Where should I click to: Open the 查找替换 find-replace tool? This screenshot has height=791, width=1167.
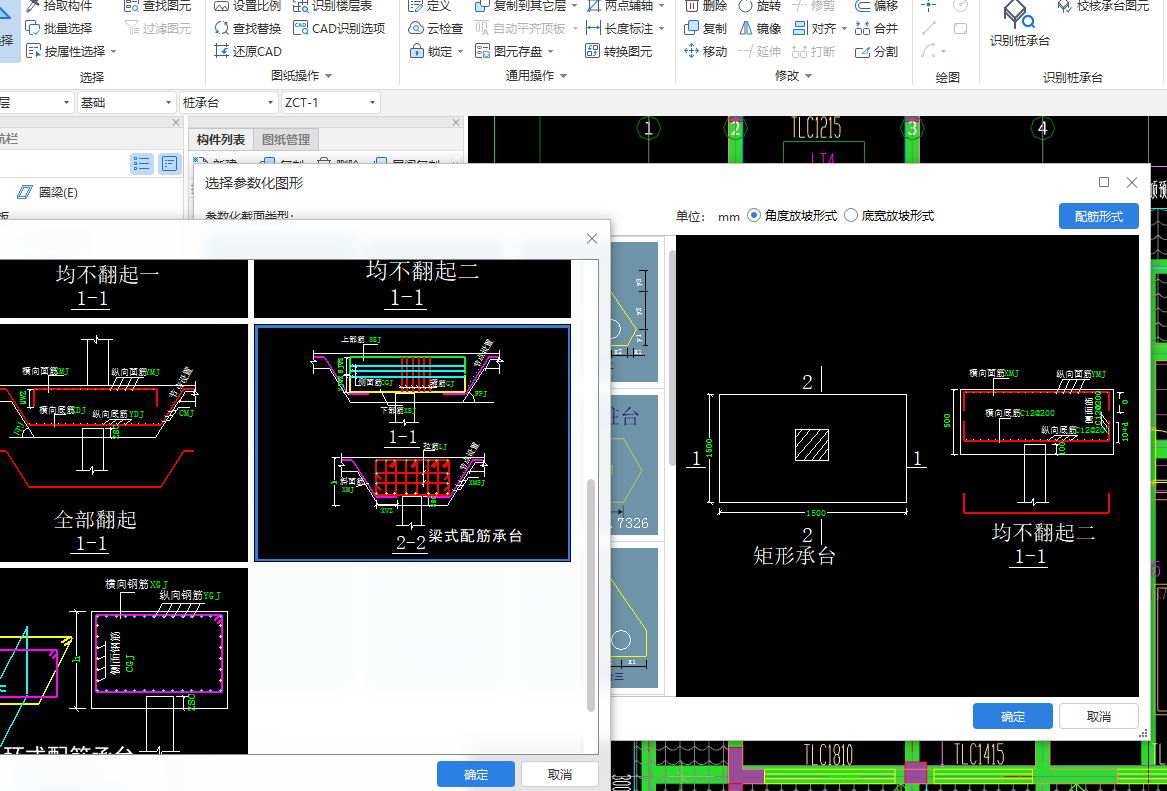[248, 28]
